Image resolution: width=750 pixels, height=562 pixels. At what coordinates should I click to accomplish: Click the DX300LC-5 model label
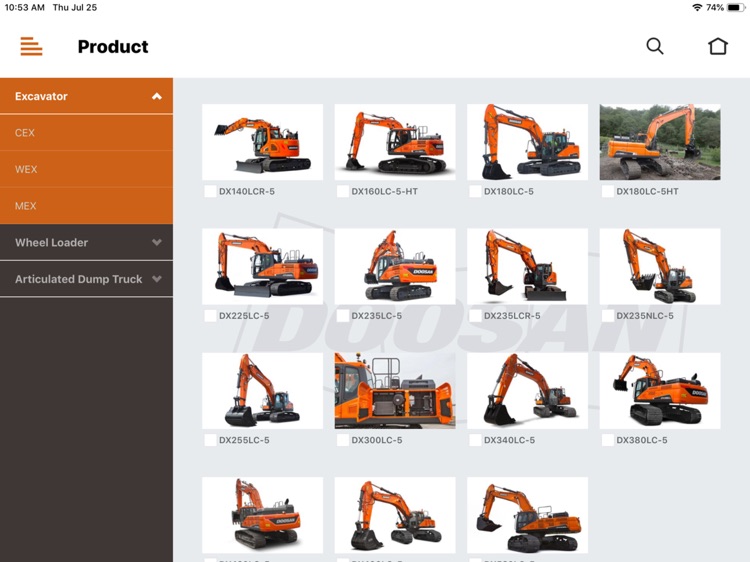click(x=376, y=440)
